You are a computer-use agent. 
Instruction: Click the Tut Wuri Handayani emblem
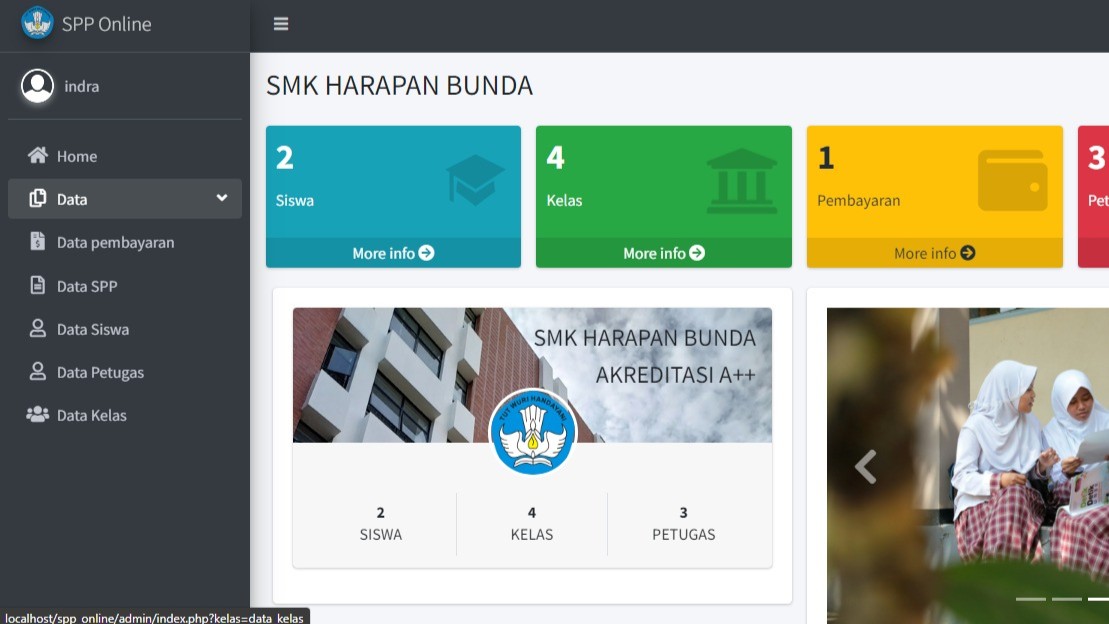(x=533, y=432)
